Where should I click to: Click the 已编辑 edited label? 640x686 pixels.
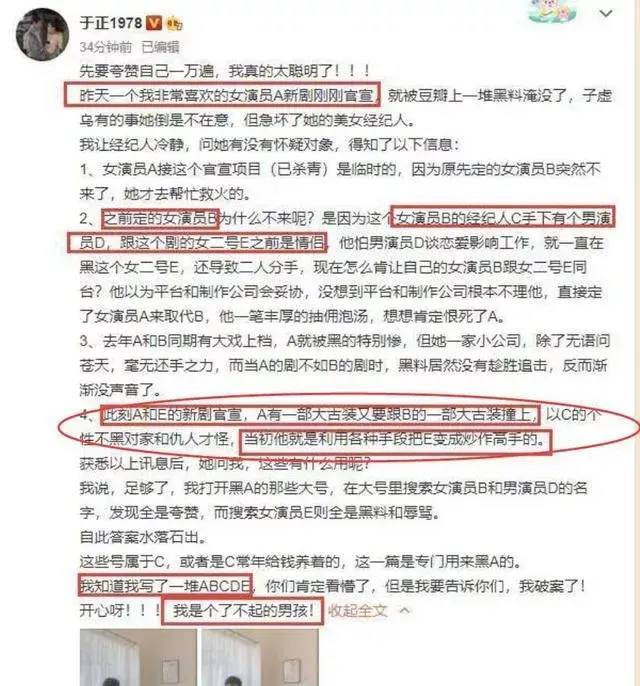(x=160, y=47)
